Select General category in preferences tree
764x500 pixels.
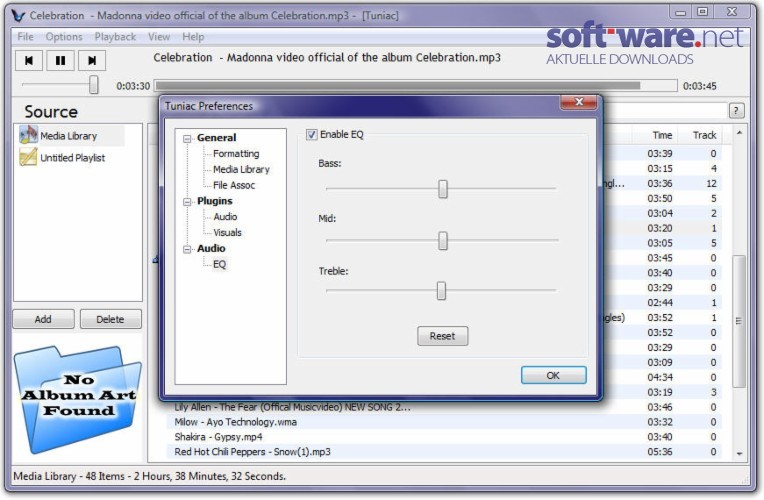[216, 138]
